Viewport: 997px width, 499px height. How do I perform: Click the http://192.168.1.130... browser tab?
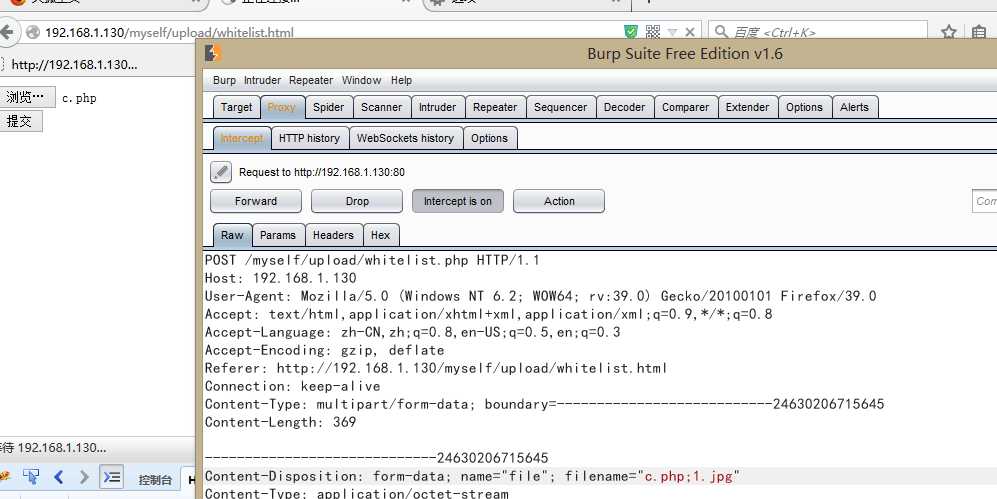coord(73,64)
